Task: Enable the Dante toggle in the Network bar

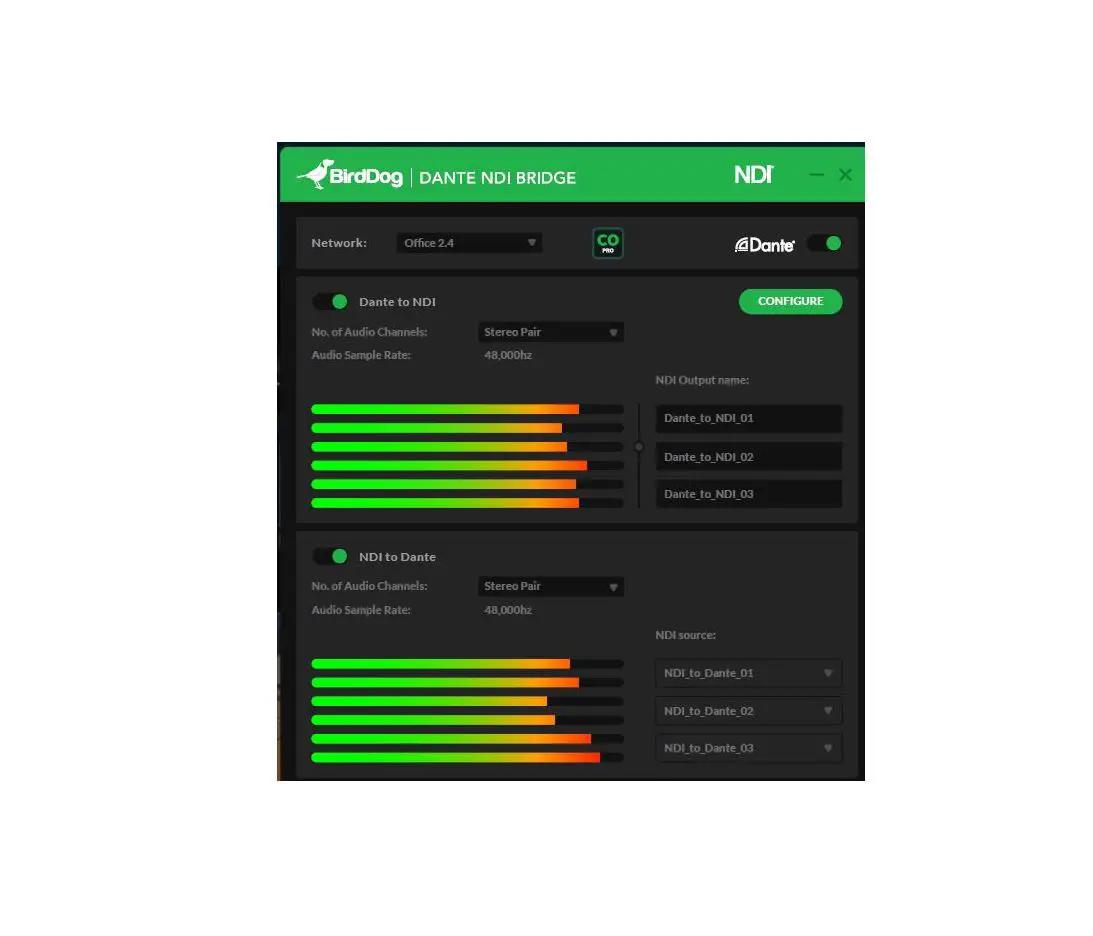Action: (824, 243)
